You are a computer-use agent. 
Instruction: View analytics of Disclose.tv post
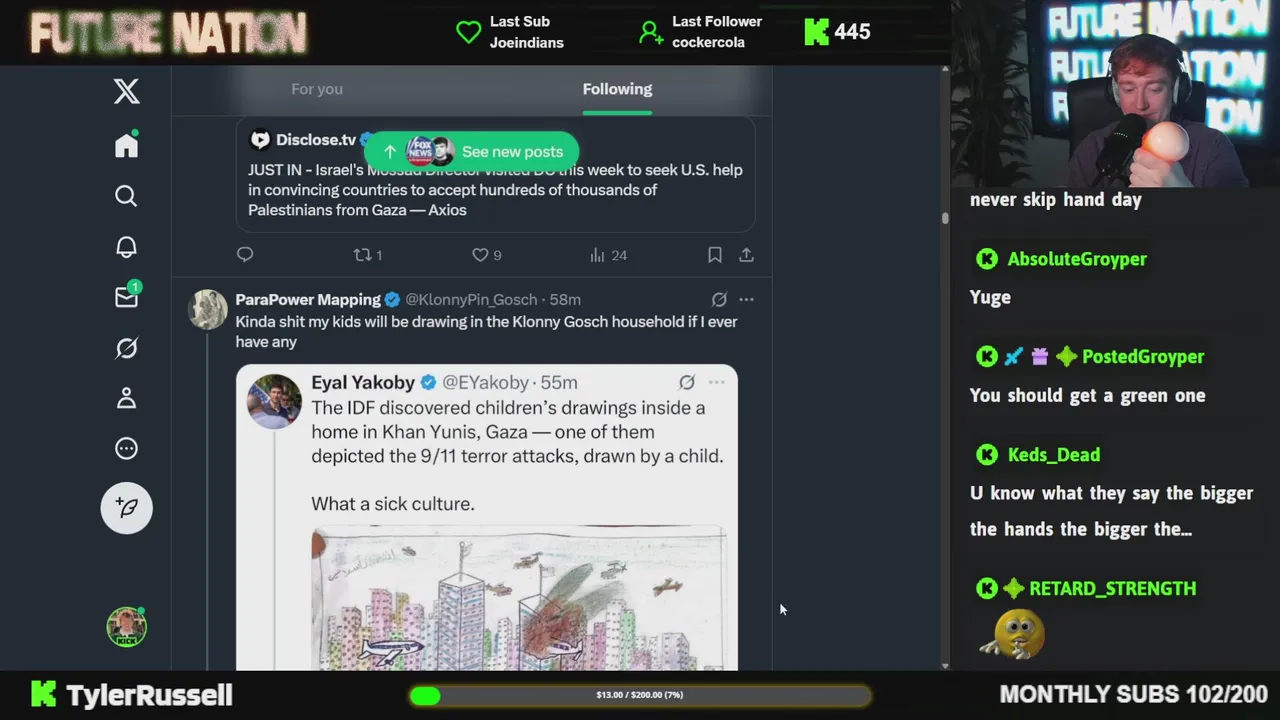[x=608, y=255]
